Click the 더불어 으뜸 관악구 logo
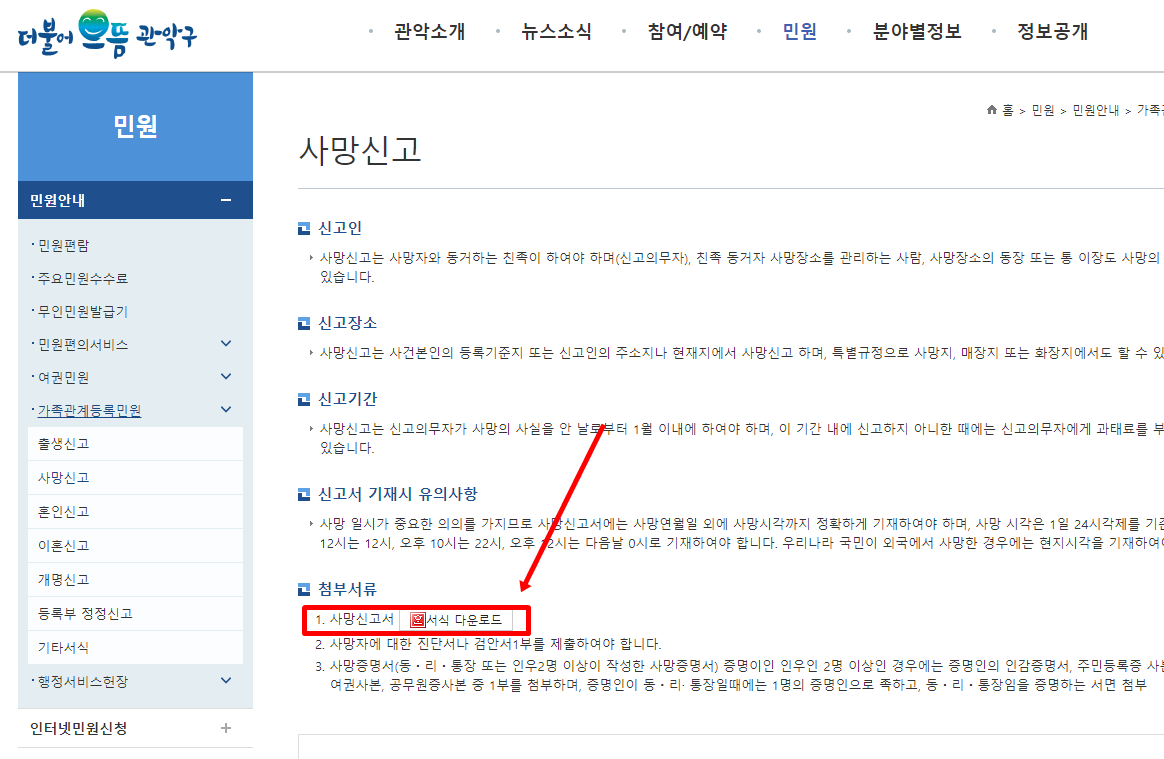 (108, 33)
